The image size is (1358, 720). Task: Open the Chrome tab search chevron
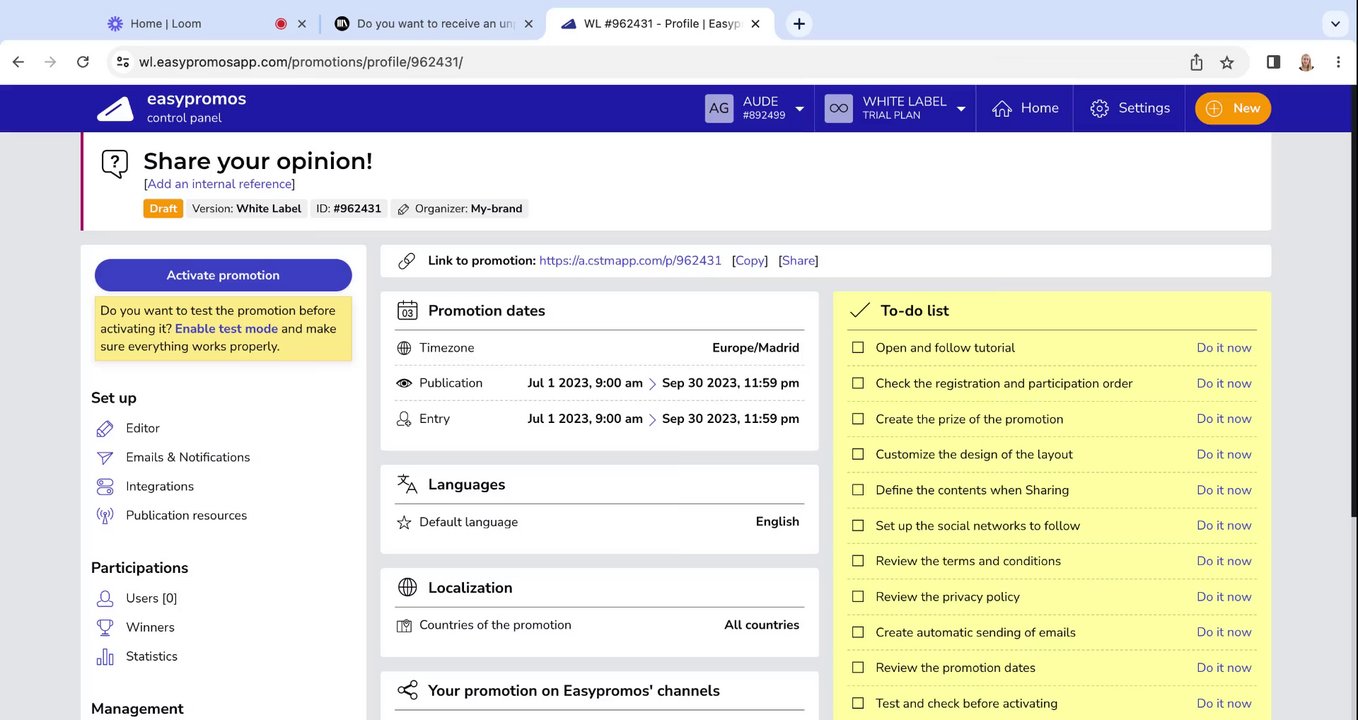pos(1335,23)
